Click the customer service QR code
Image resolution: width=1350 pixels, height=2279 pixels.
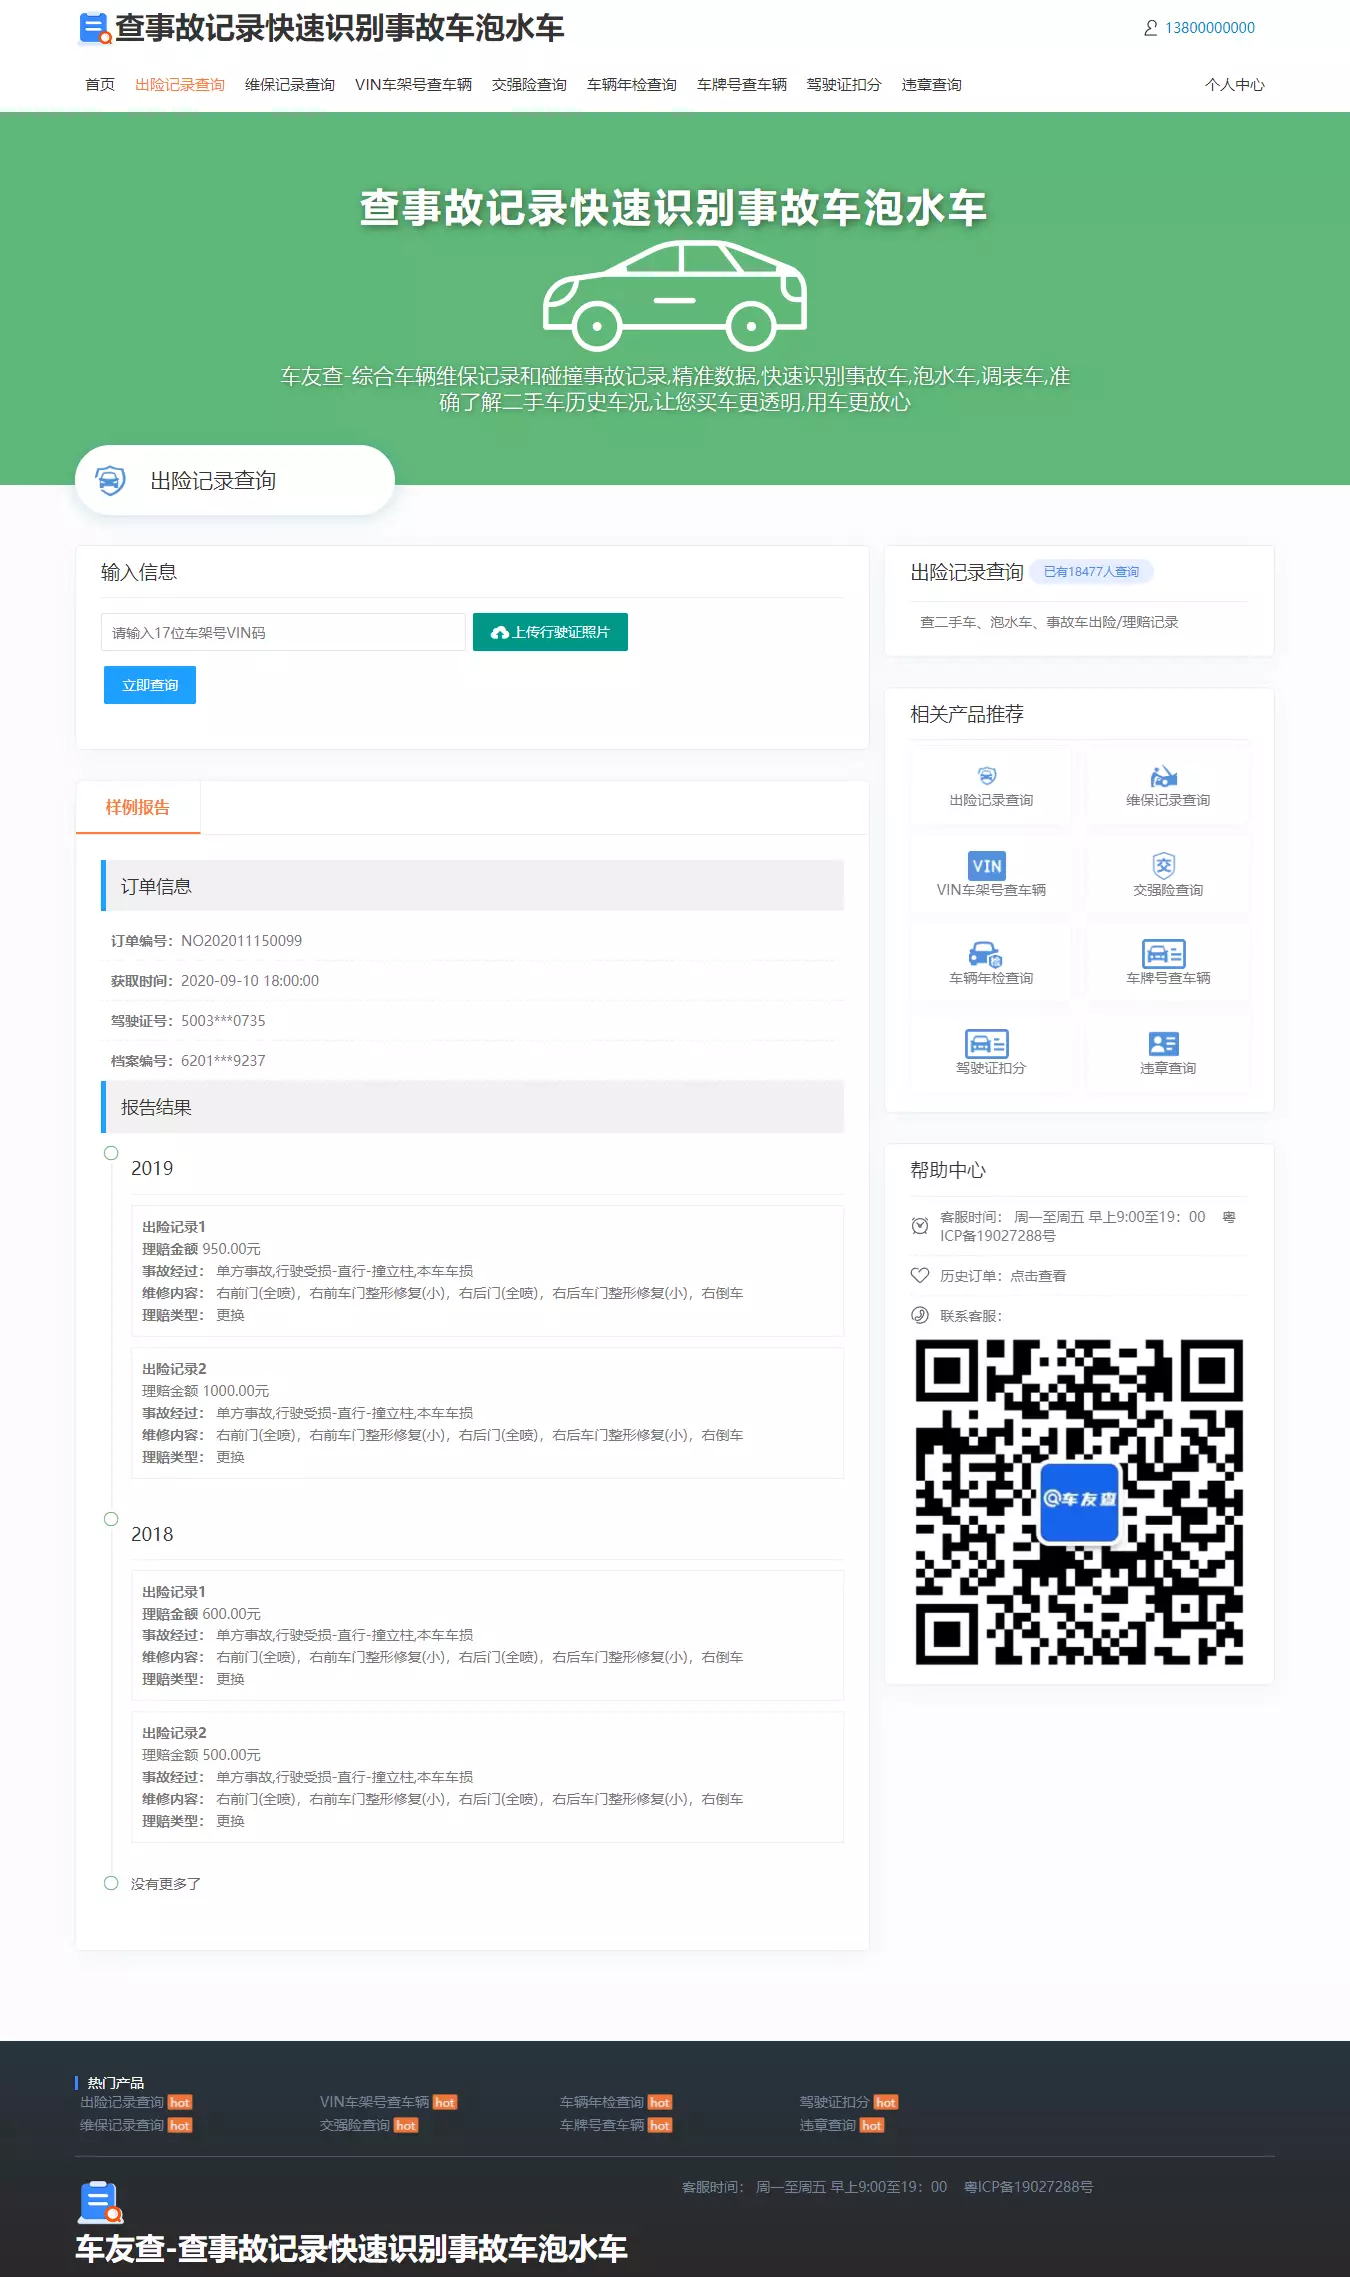pos(1079,1502)
